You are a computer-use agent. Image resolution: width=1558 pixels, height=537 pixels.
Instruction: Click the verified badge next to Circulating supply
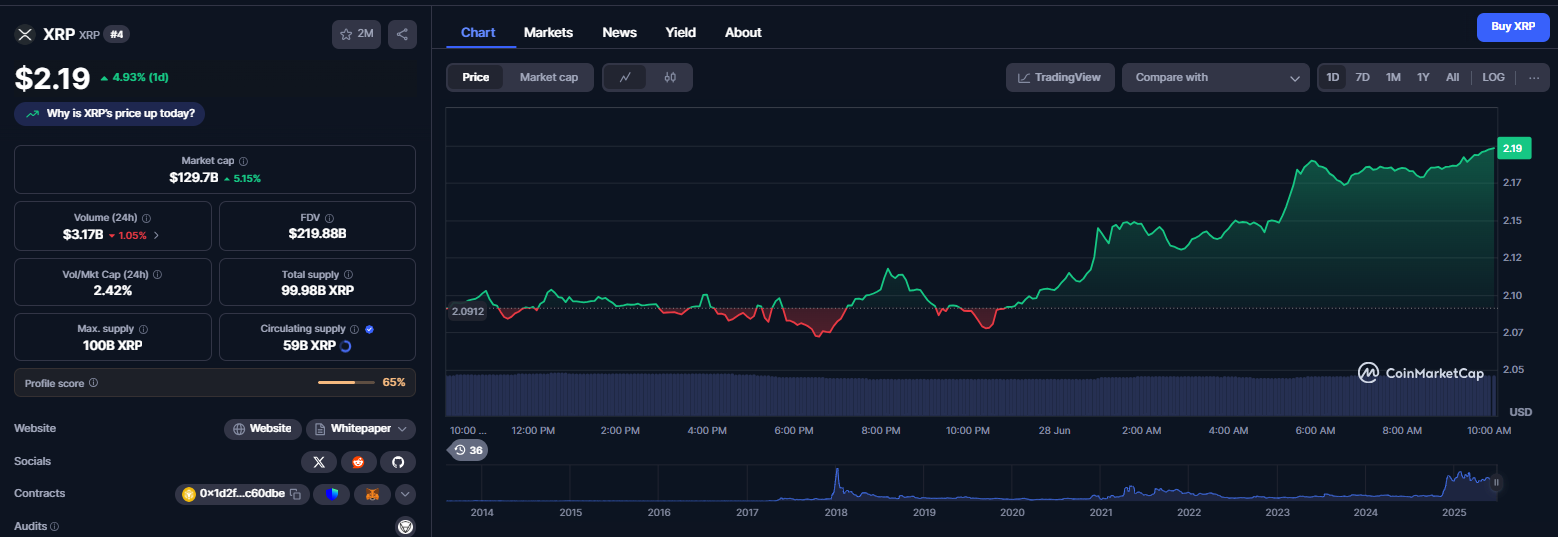click(x=370, y=329)
